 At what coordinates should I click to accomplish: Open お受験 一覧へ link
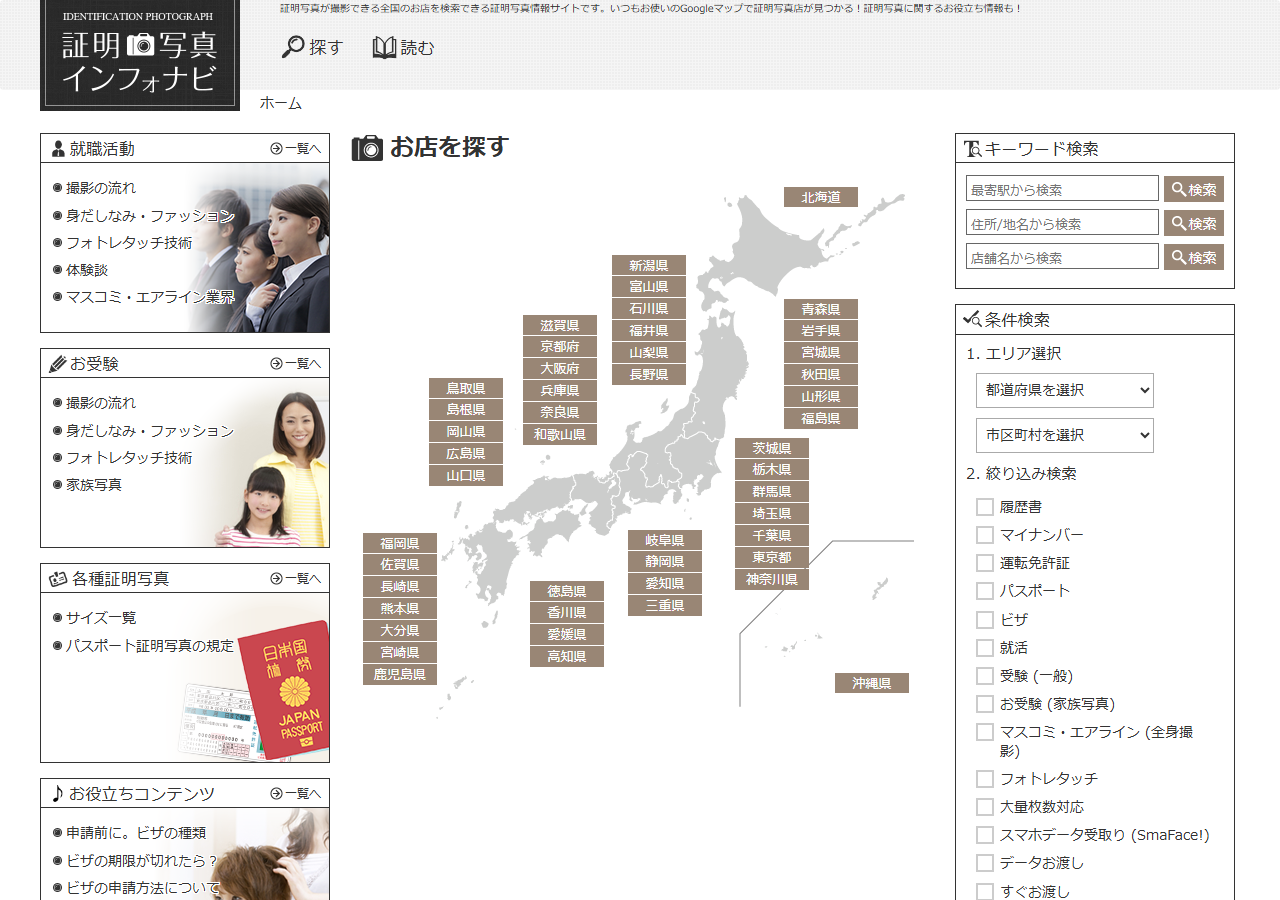[x=296, y=364]
